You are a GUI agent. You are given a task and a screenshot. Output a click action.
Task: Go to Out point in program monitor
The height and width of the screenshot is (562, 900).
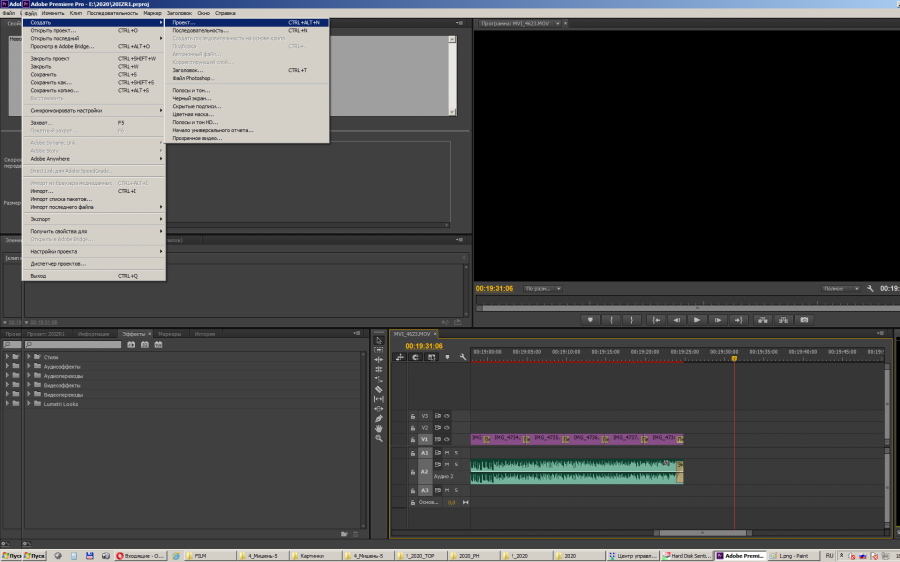[x=738, y=320]
